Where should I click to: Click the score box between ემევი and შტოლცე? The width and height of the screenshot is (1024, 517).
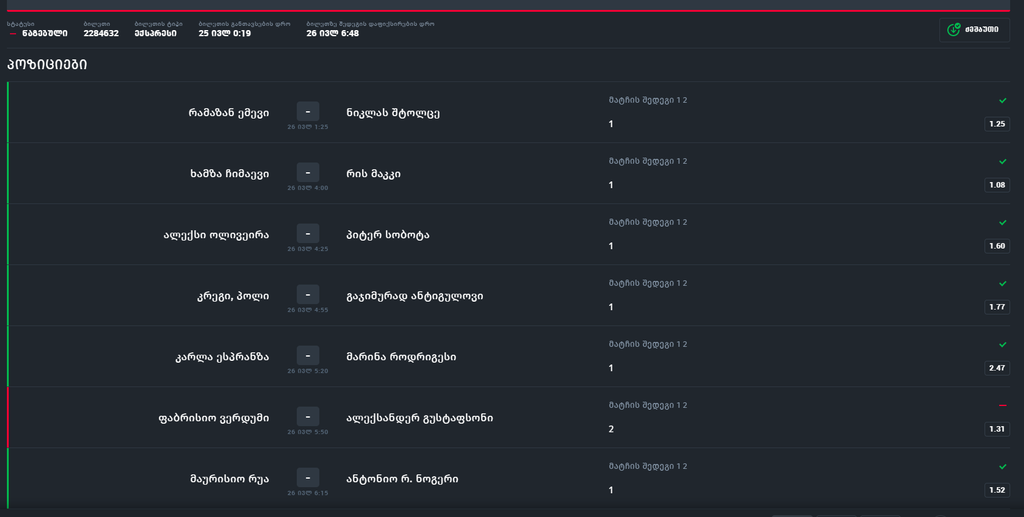click(307, 112)
